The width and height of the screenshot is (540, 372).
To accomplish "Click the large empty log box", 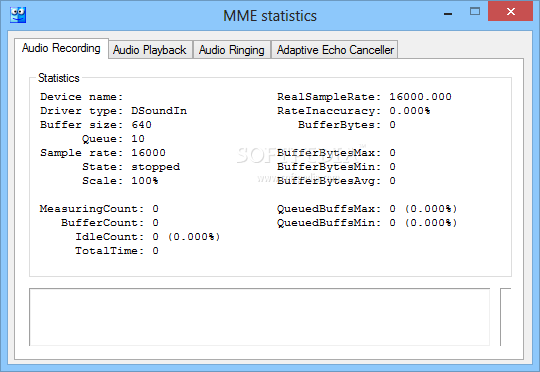I will (259, 317).
